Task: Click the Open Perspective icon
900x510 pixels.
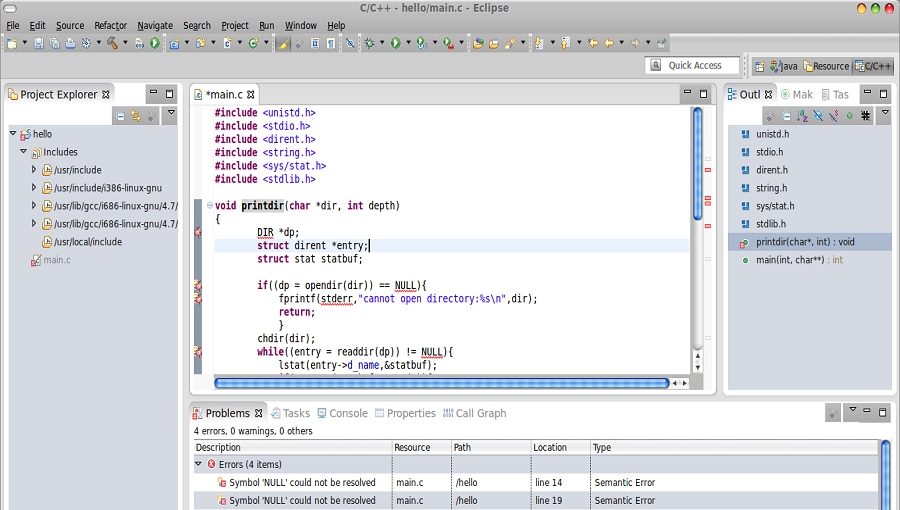Action: [x=760, y=66]
